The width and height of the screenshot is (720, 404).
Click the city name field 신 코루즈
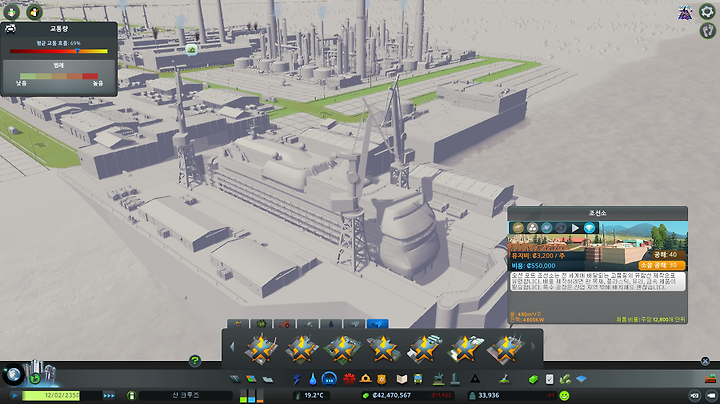click(x=186, y=395)
